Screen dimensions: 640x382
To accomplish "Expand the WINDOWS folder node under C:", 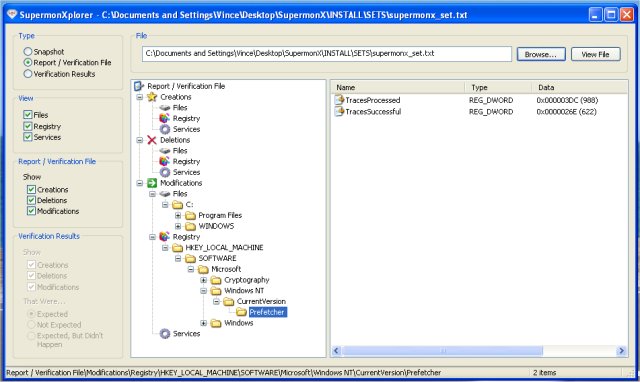I will [x=178, y=226].
